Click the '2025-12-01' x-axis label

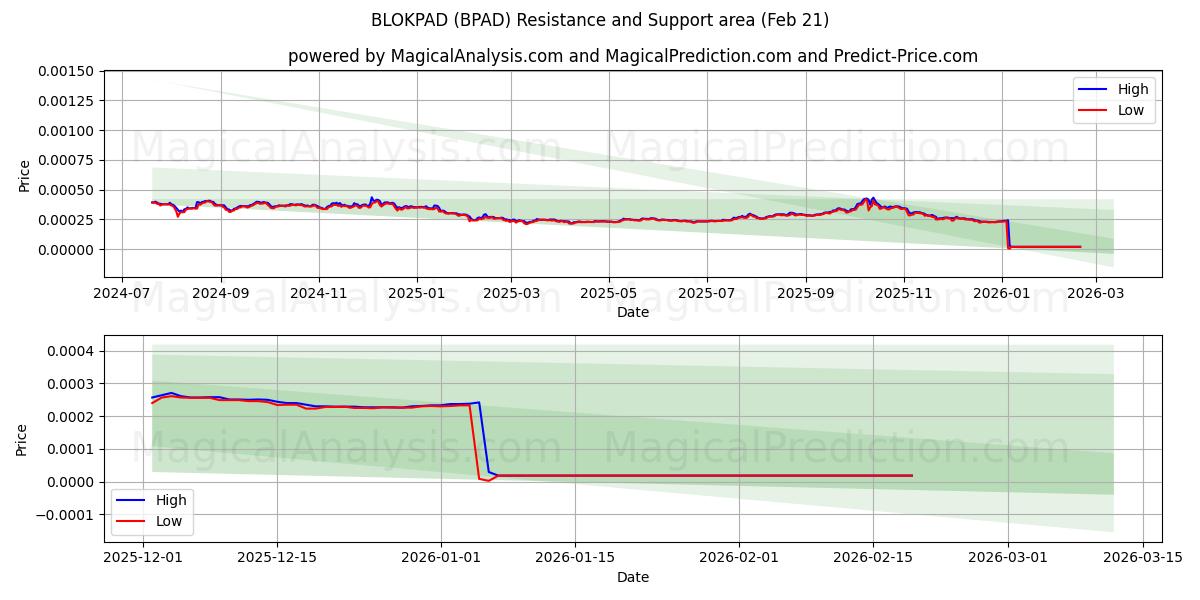pos(142,559)
